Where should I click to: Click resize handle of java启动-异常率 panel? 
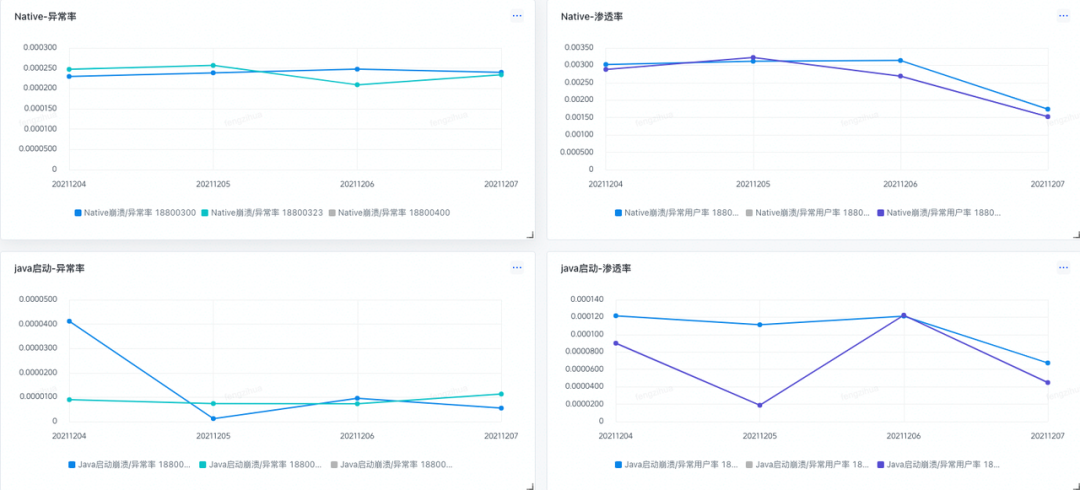530,486
